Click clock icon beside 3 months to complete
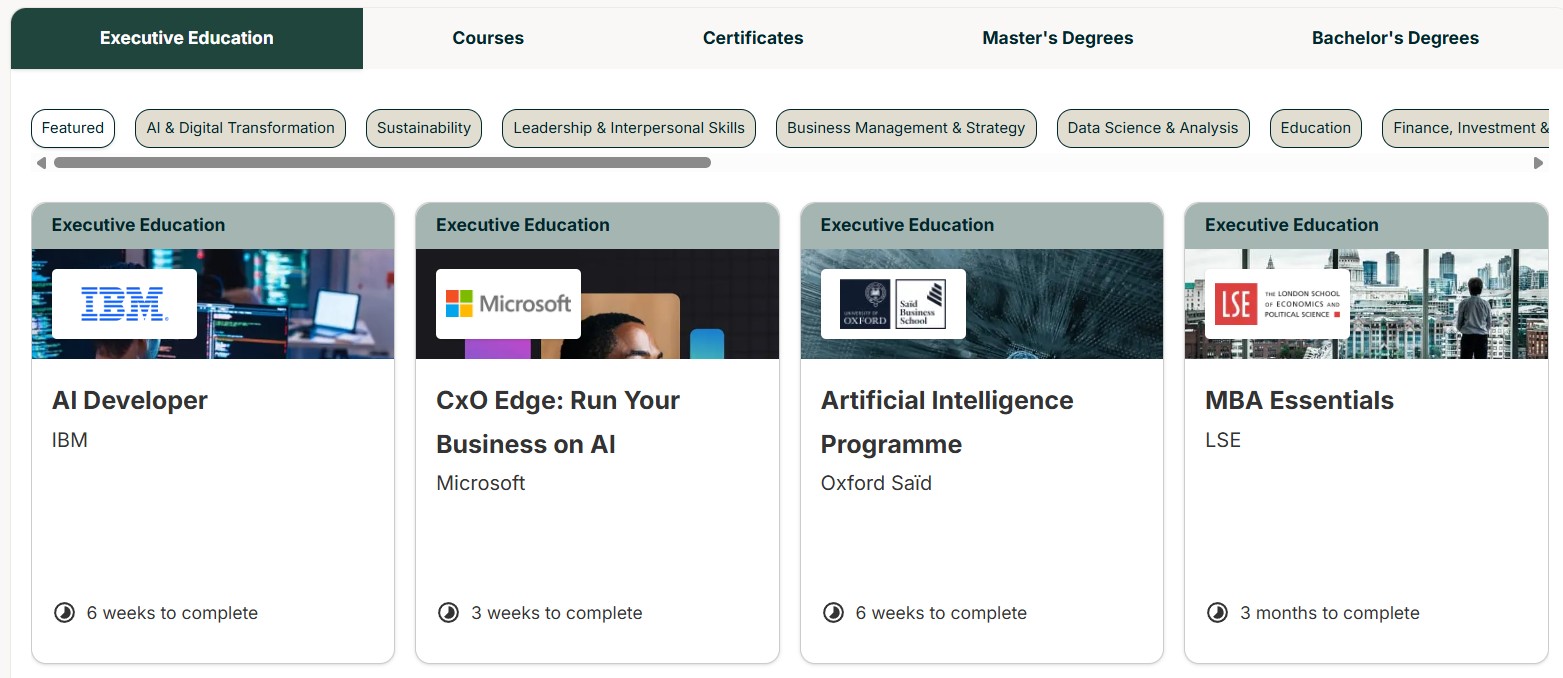This screenshot has width=1563, height=678. (1217, 613)
